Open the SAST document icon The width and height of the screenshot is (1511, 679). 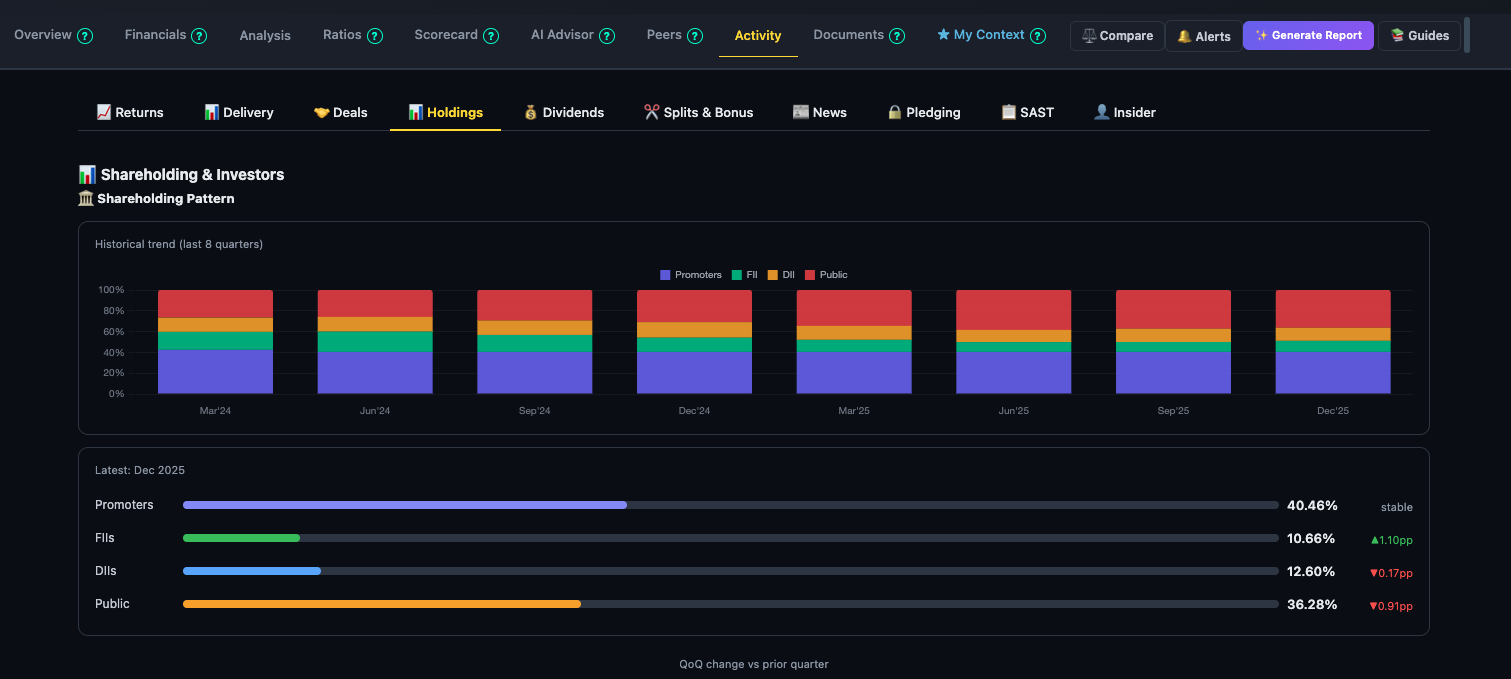pos(1008,112)
